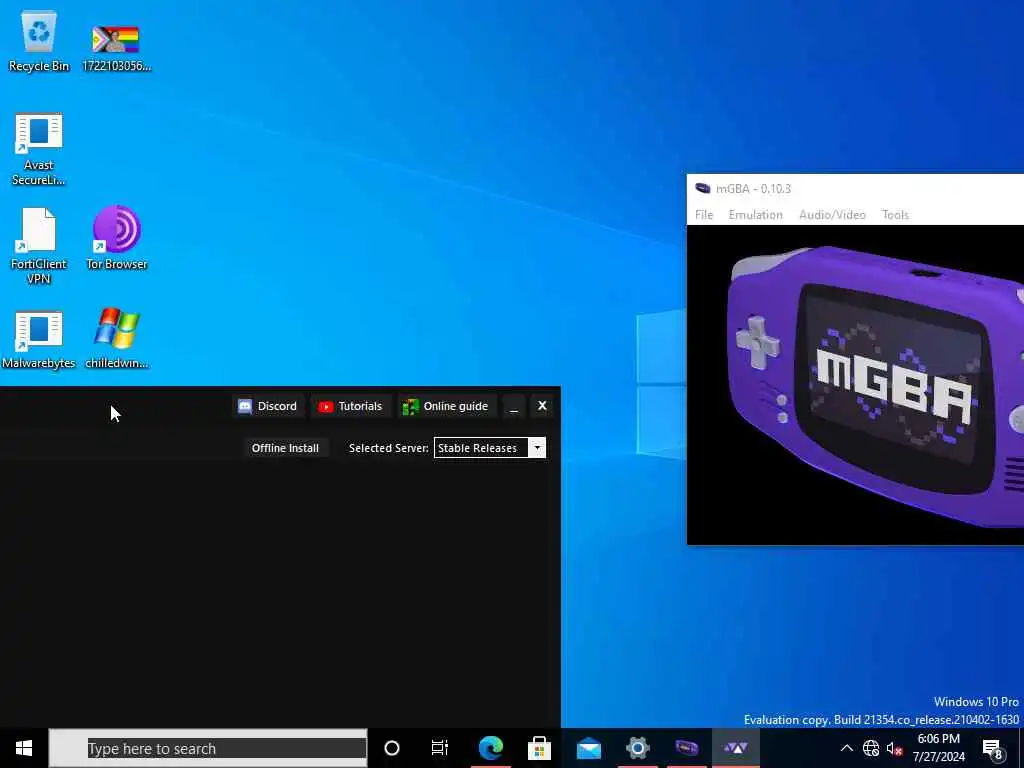Open the Tutorials YouTube button
The height and width of the screenshot is (768, 1024).
(x=350, y=406)
